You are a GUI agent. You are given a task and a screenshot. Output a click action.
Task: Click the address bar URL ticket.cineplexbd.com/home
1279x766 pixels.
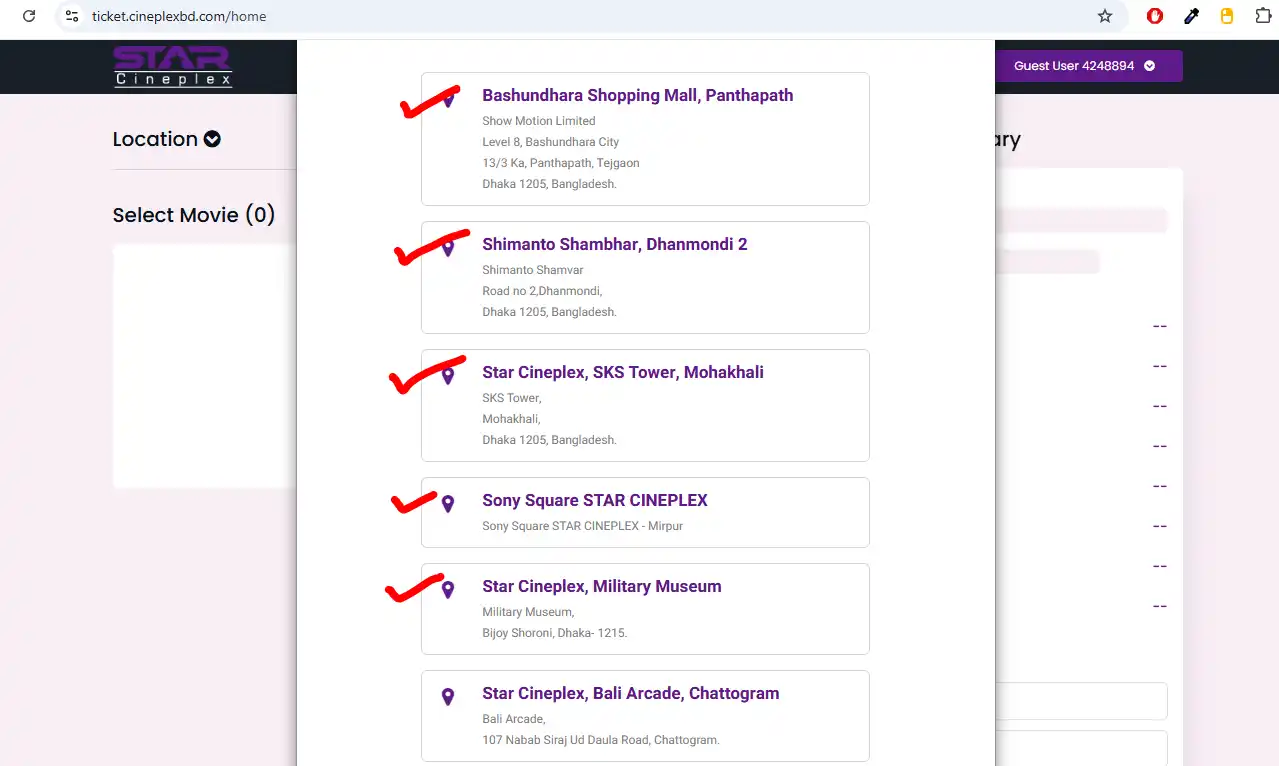point(179,16)
